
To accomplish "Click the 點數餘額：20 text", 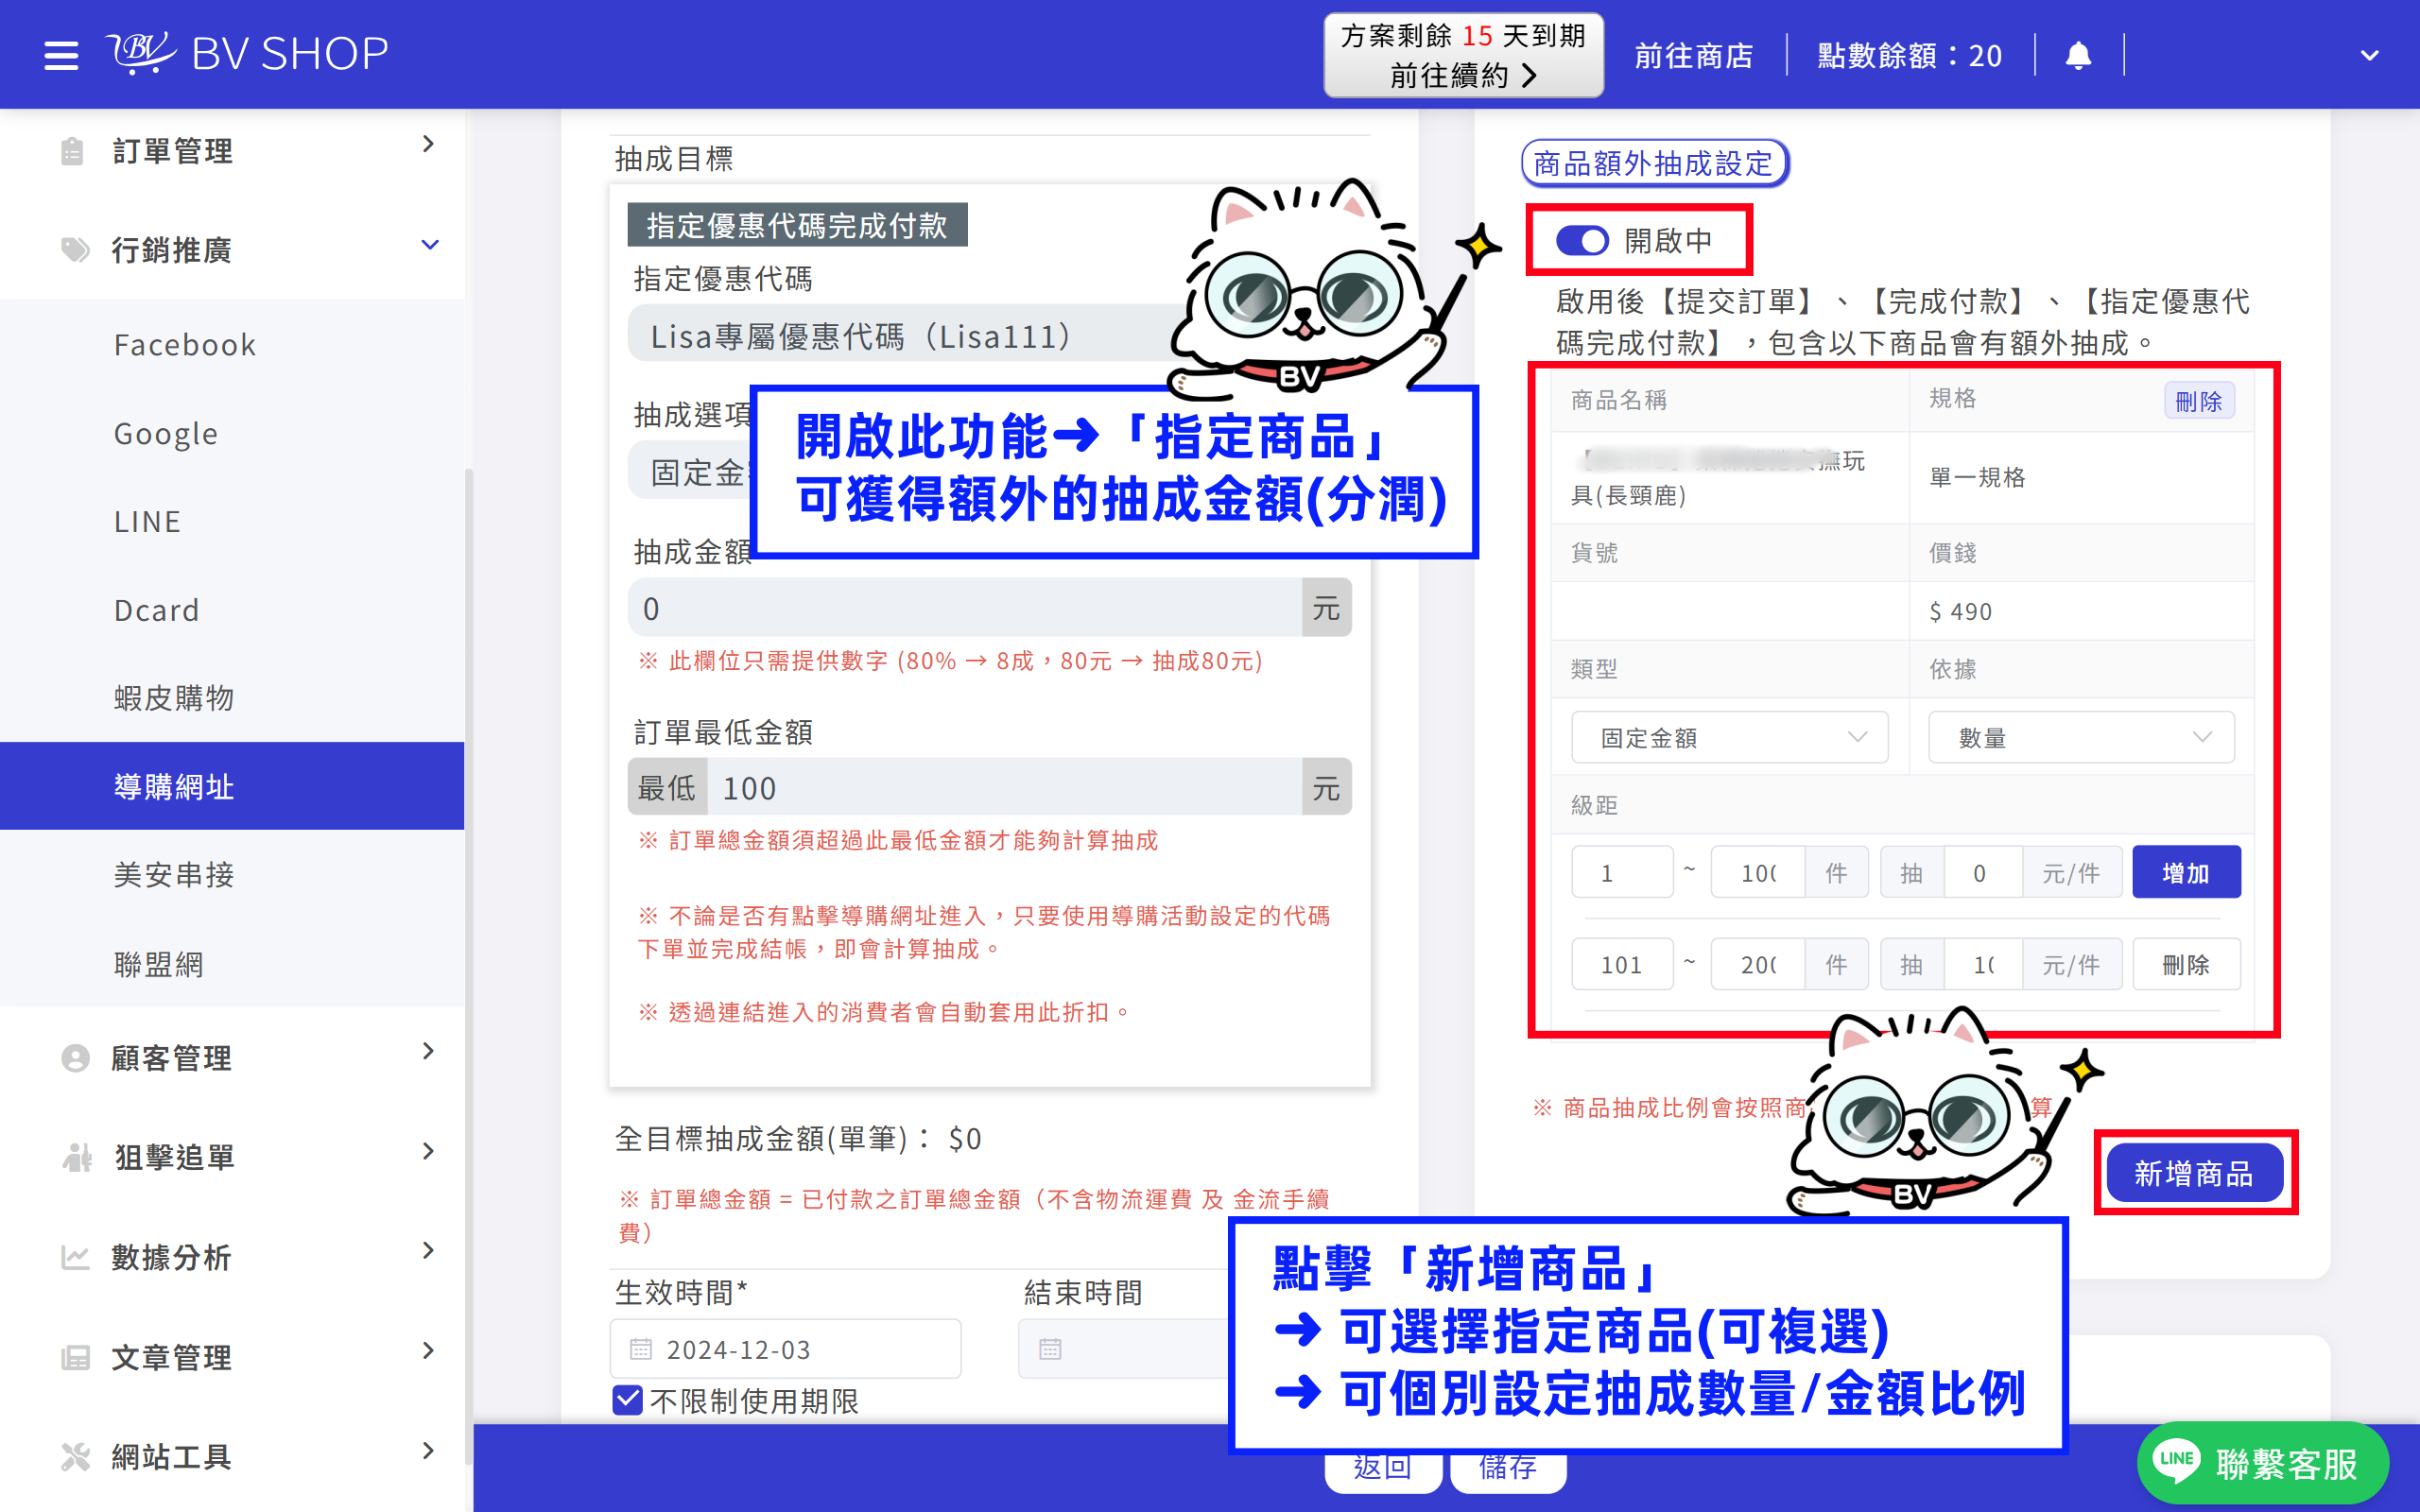I will (x=1909, y=55).
